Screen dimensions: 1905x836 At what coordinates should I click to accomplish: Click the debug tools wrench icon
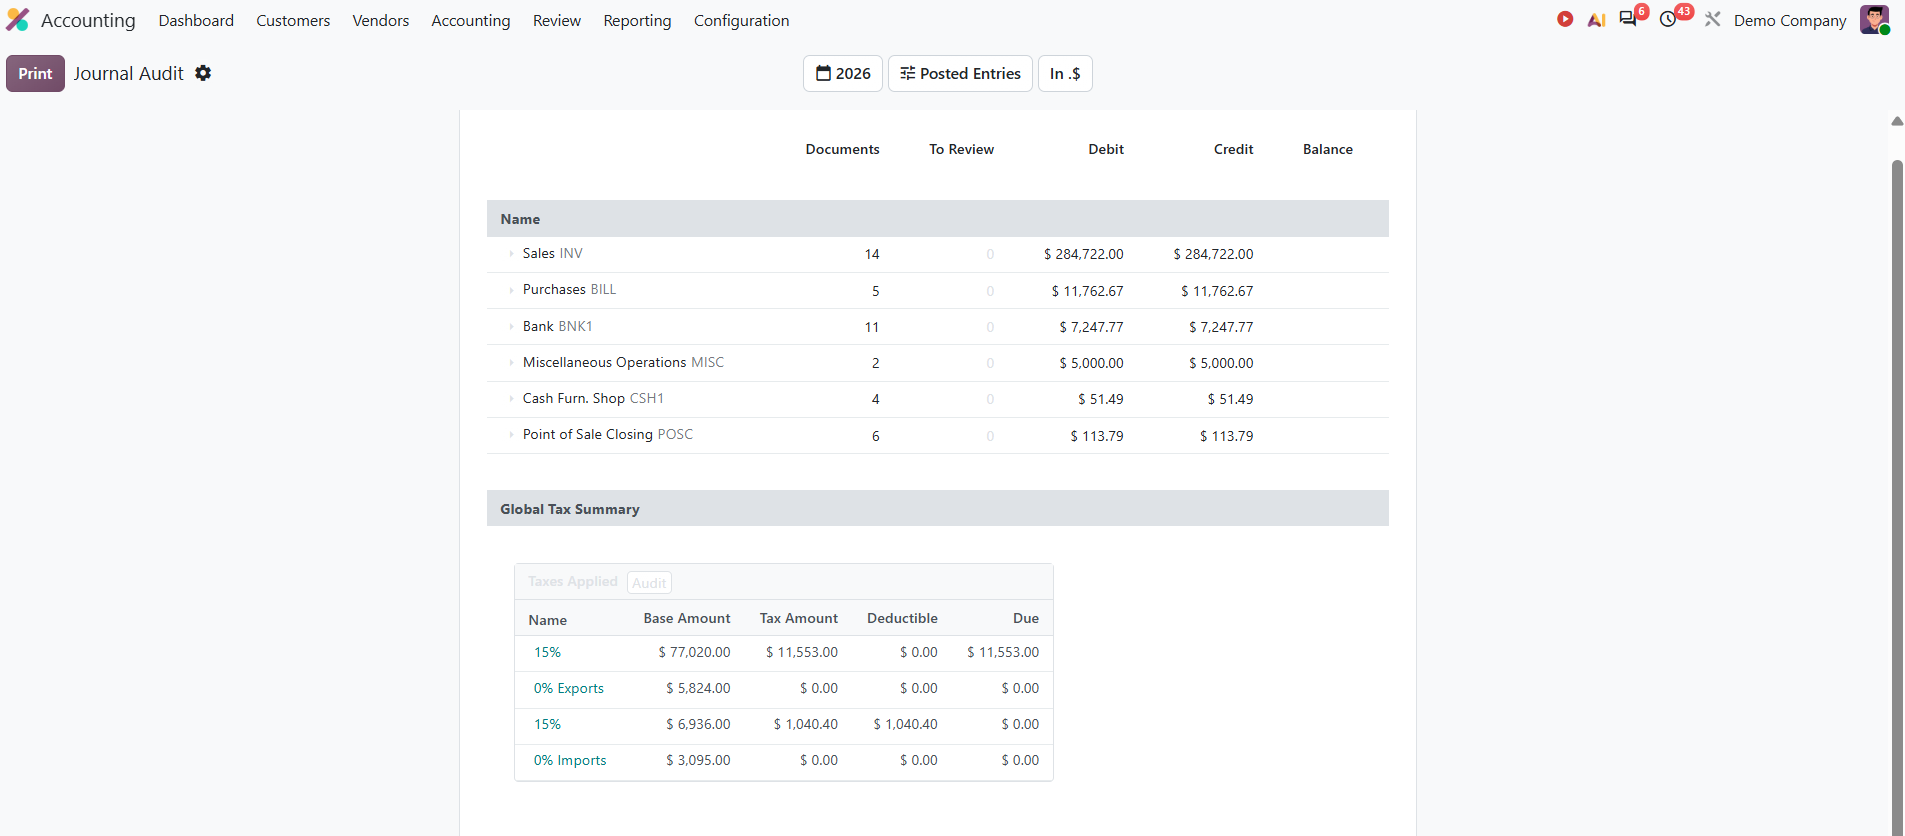1713,19
